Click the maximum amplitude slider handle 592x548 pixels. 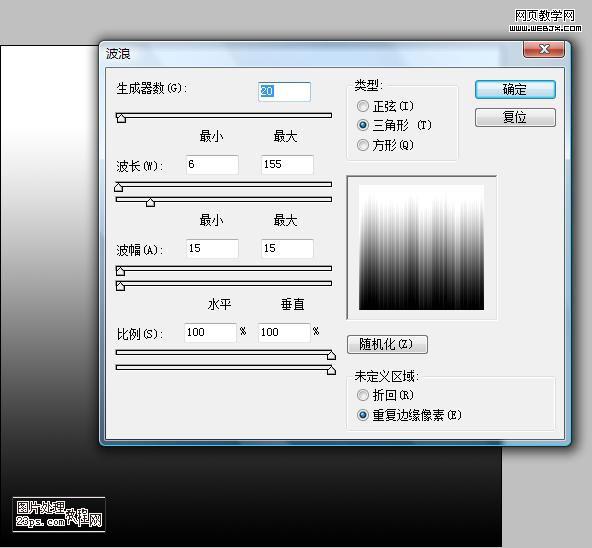120,286
